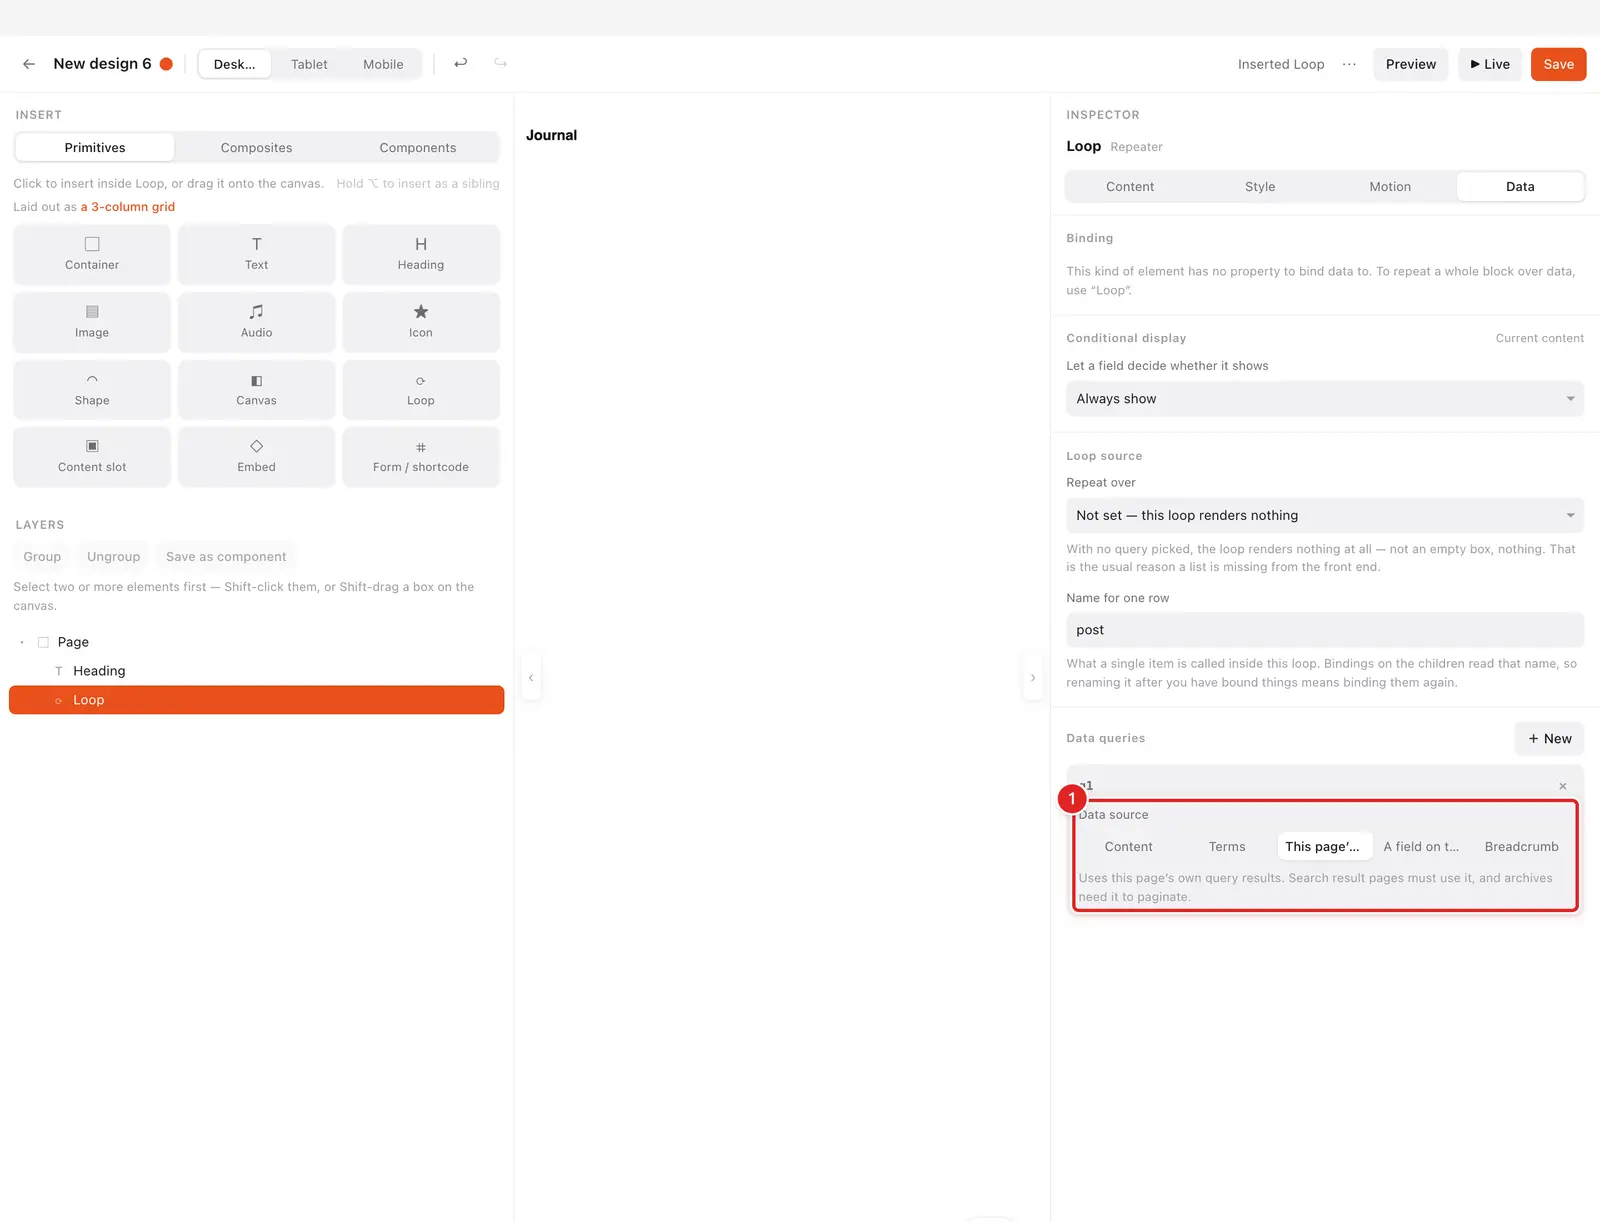
Task: Click the Preview button
Action: pos(1410,64)
